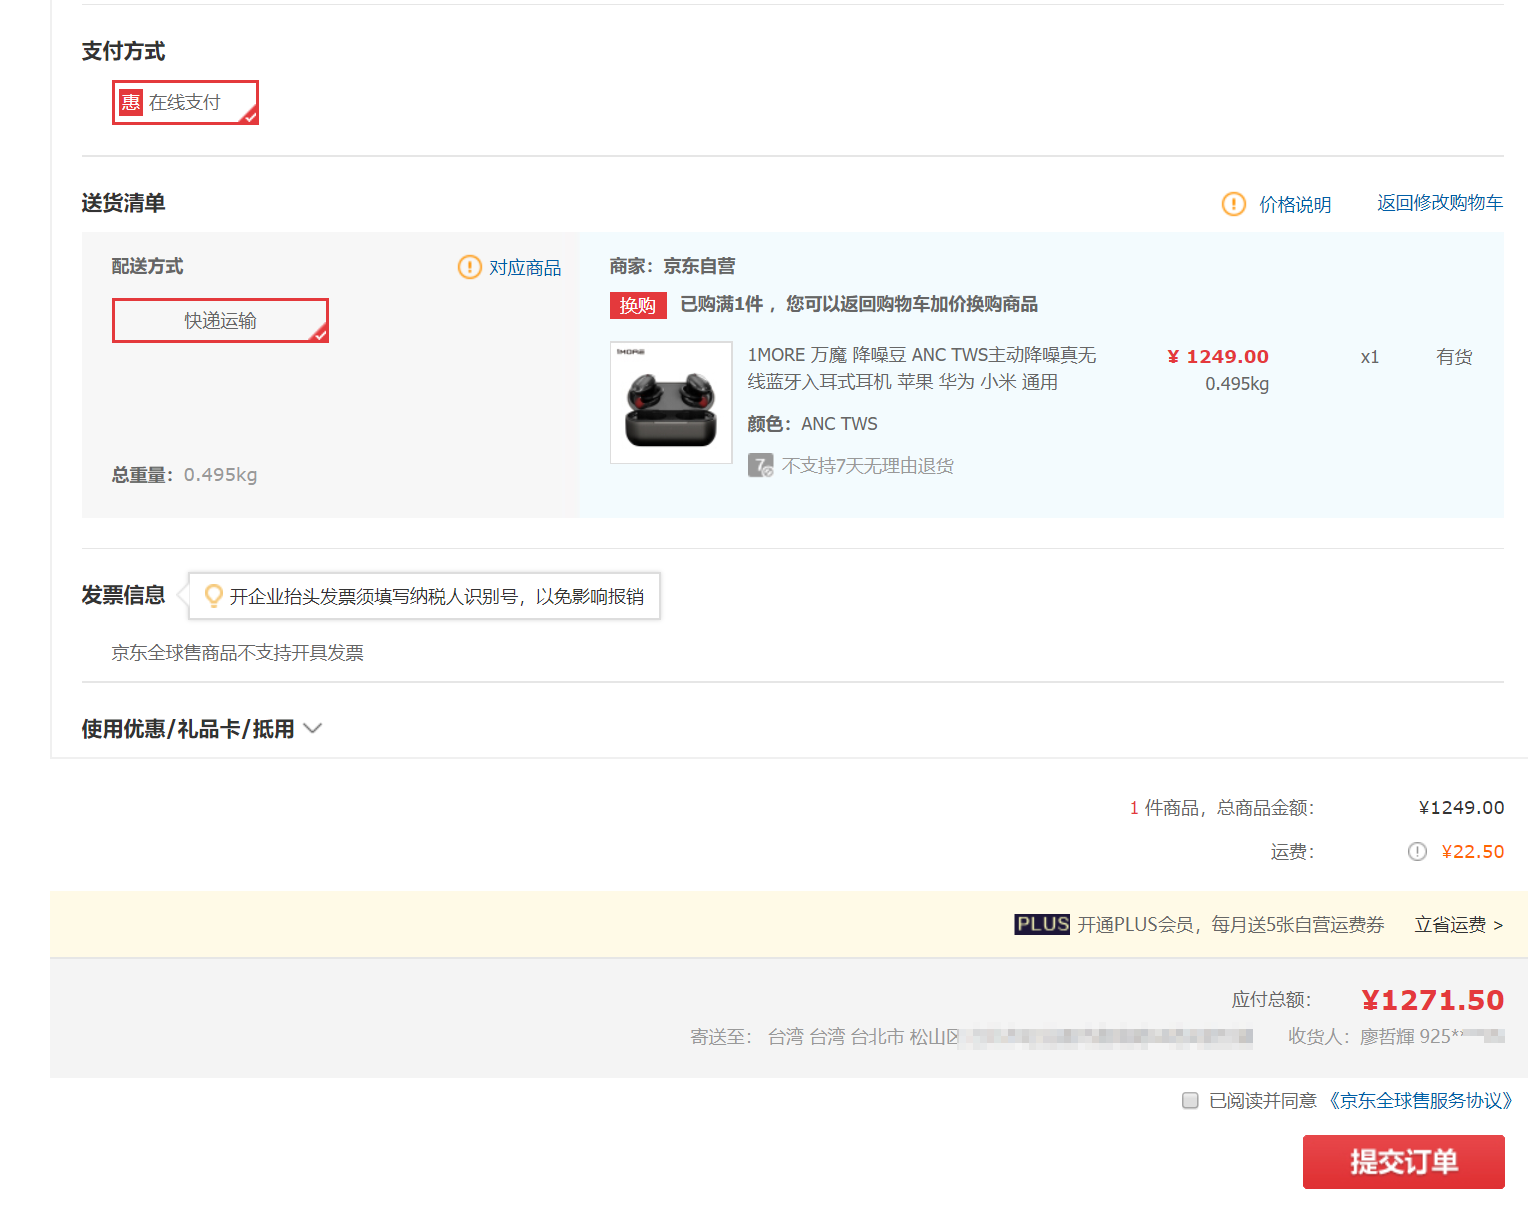Viewport: 1528px width, 1227px height.
Task: Check the 已阅读并同意 agreement checkbox
Action: click(x=1190, y=1100)
